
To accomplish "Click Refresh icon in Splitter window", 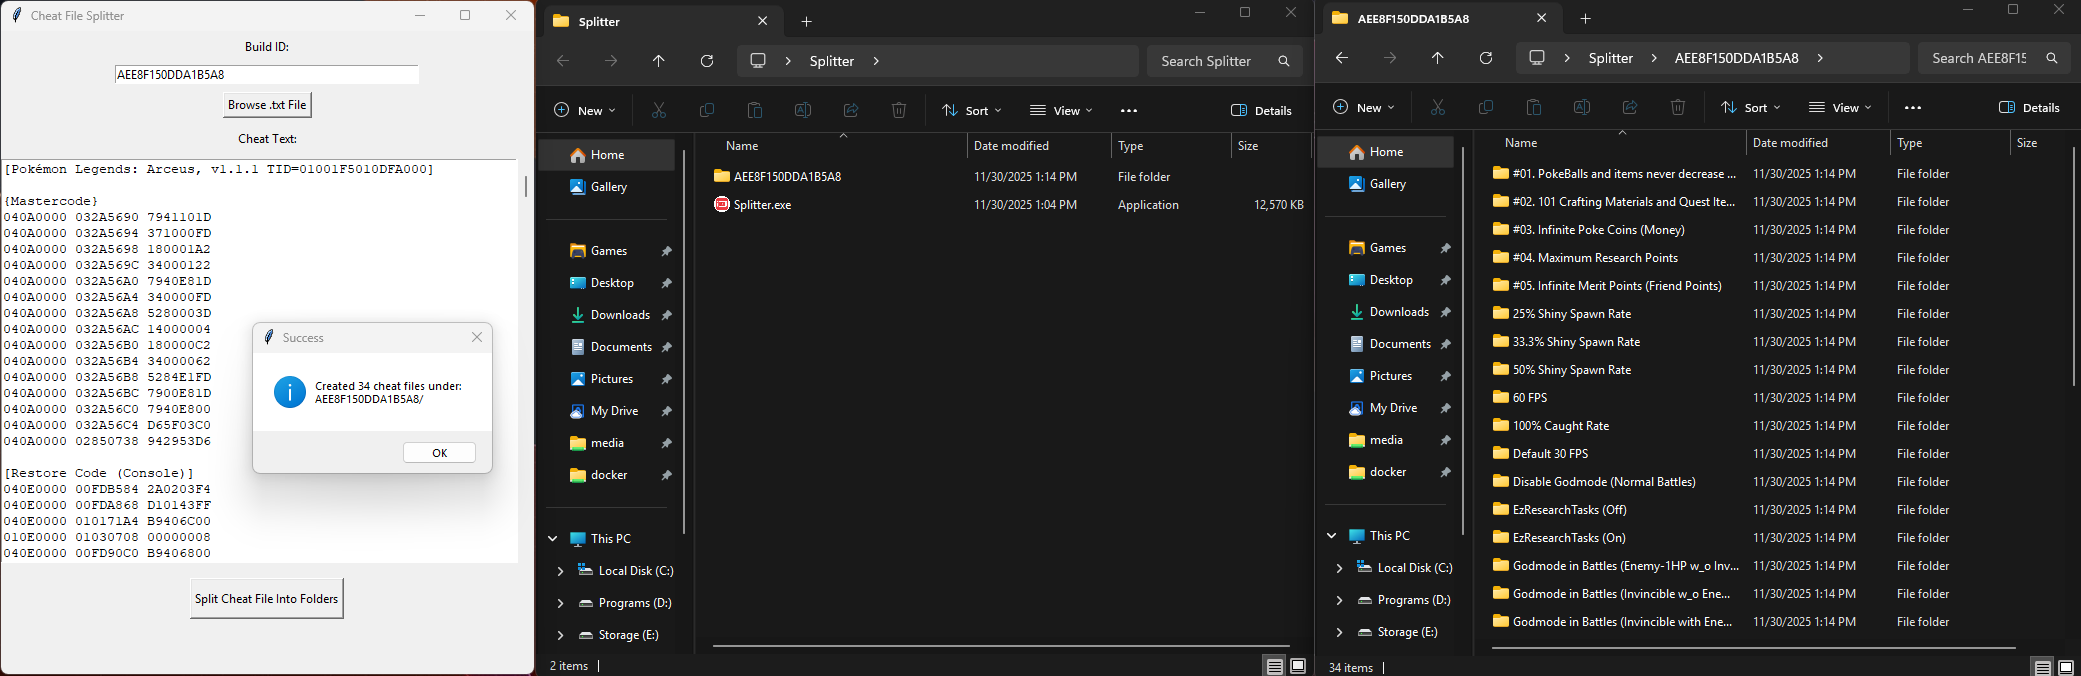I will [x=707, y=61].
